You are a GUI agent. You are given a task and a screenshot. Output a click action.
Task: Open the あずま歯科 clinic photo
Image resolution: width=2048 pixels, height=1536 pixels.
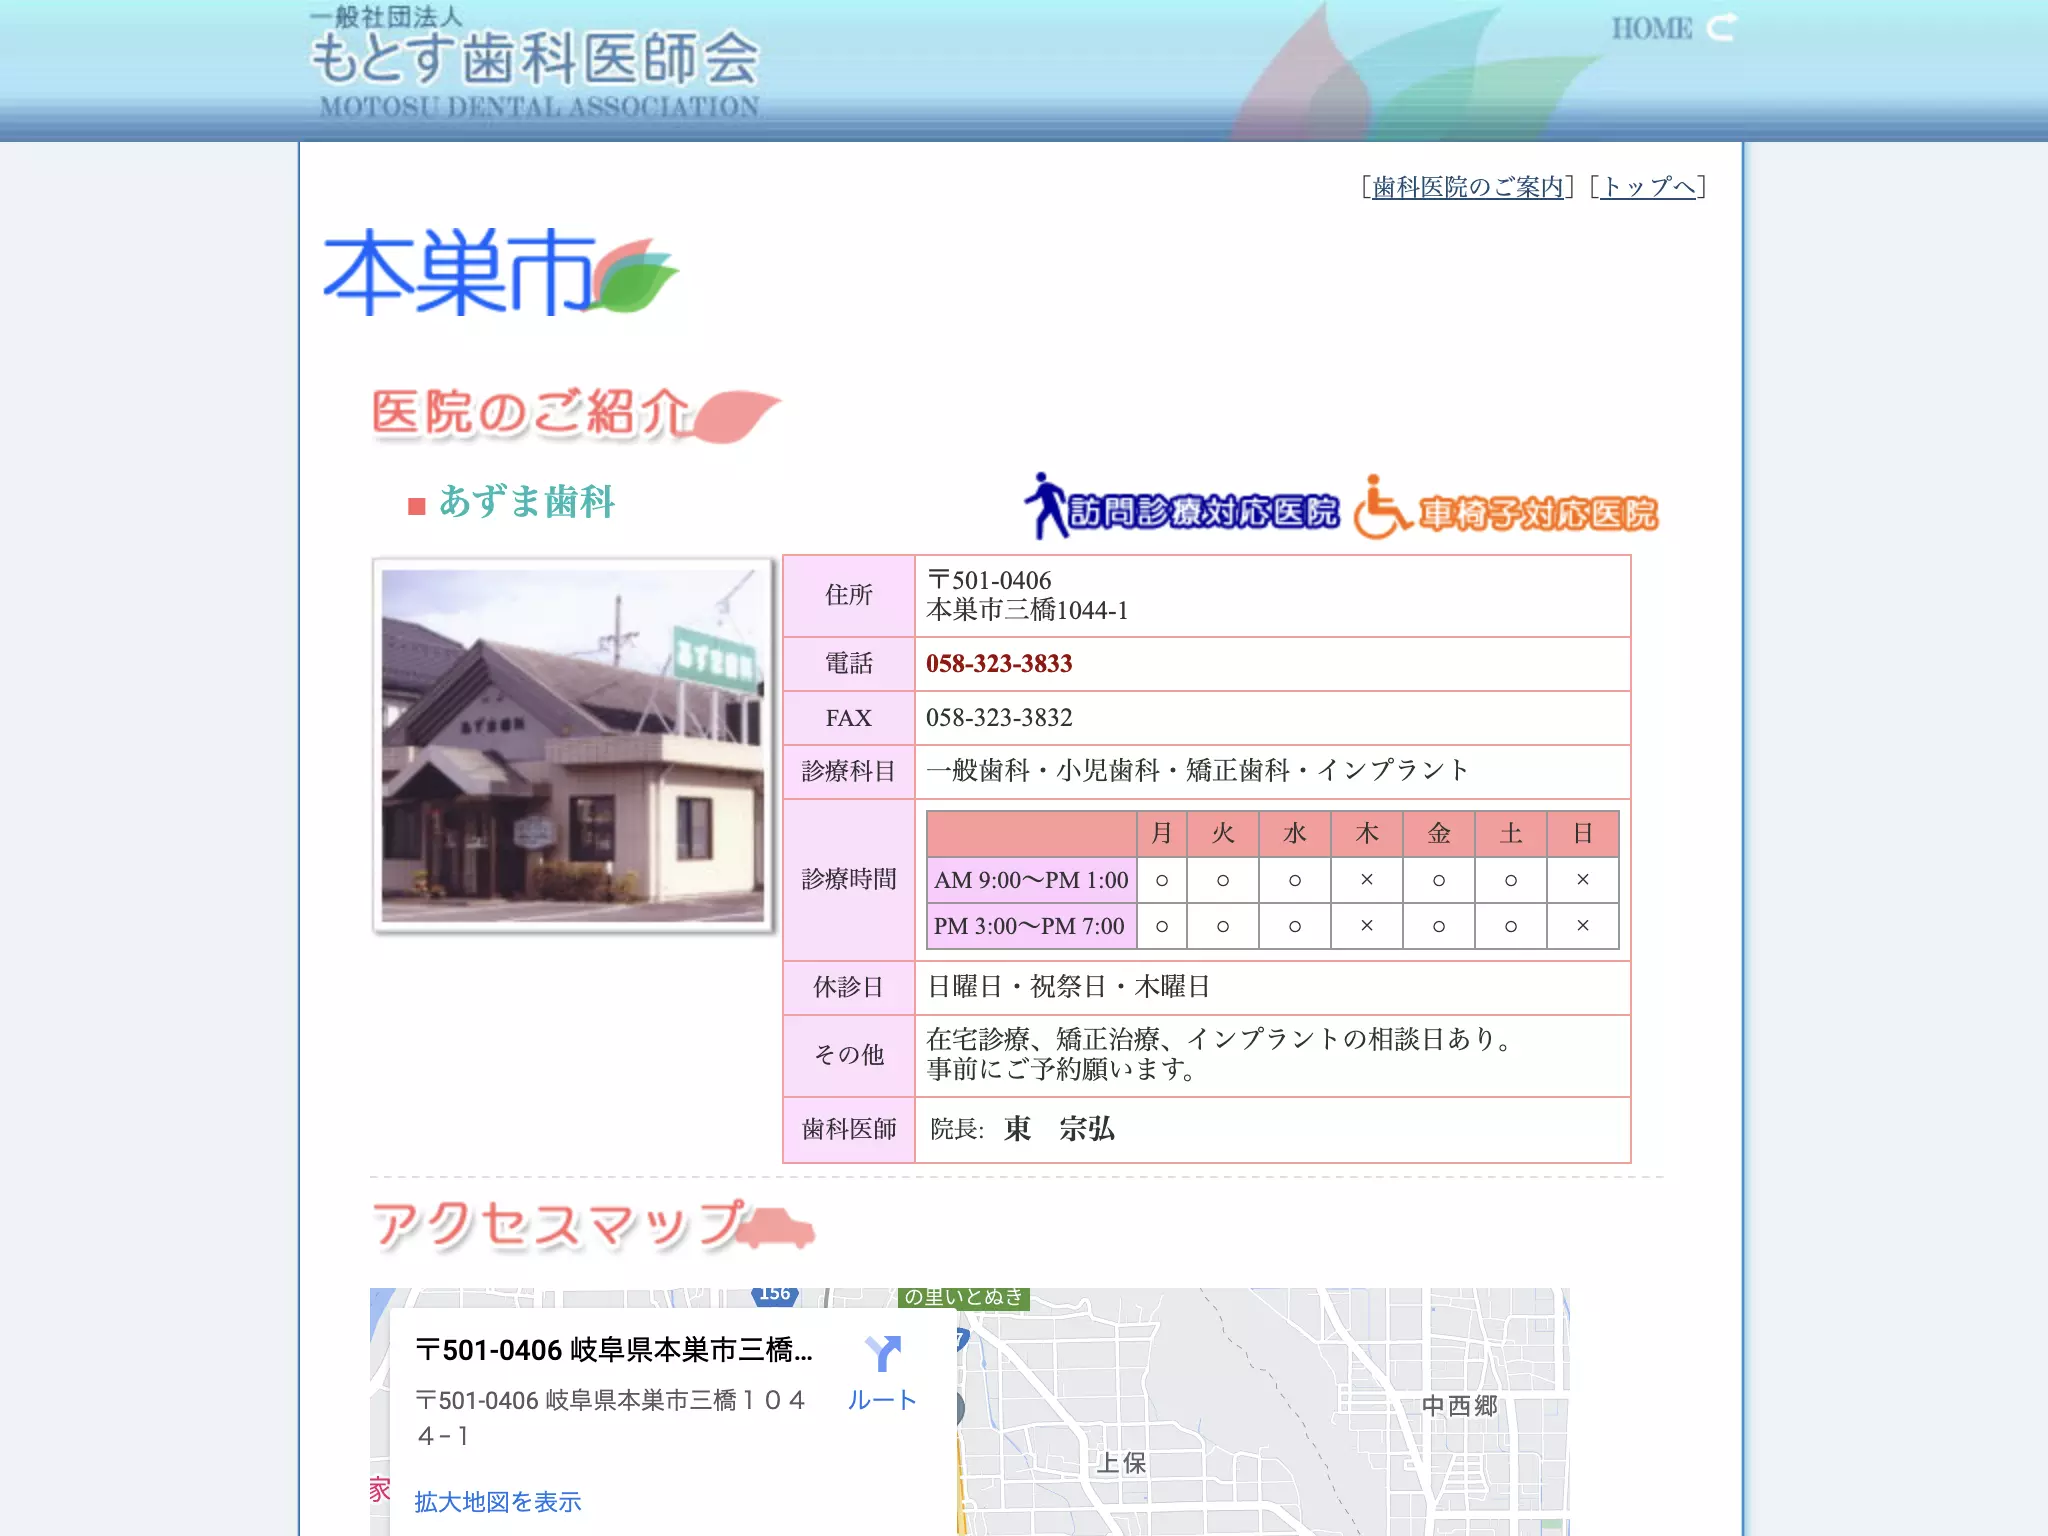[x=573, y=746]
